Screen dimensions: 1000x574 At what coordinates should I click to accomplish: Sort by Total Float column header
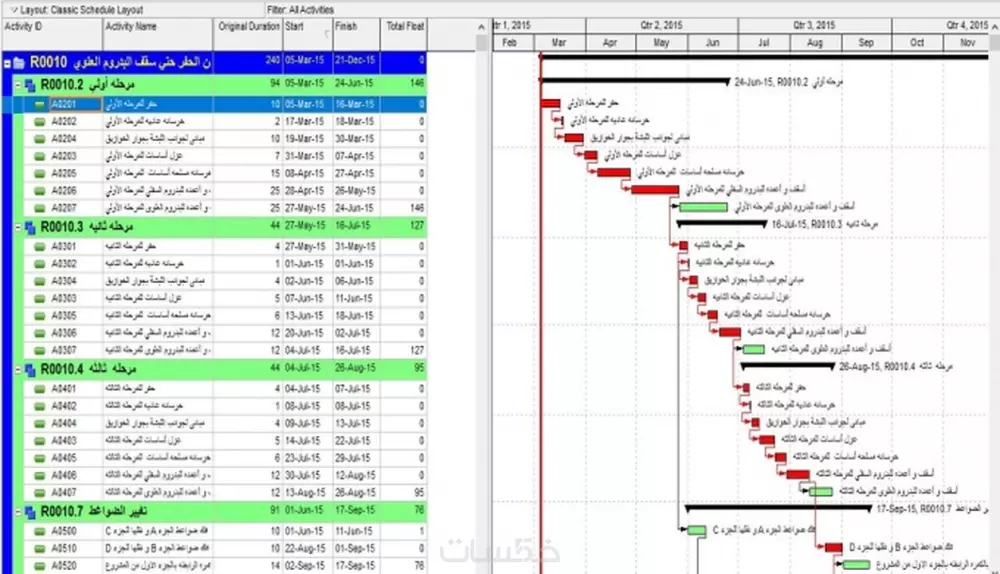(x=404, y=34)
